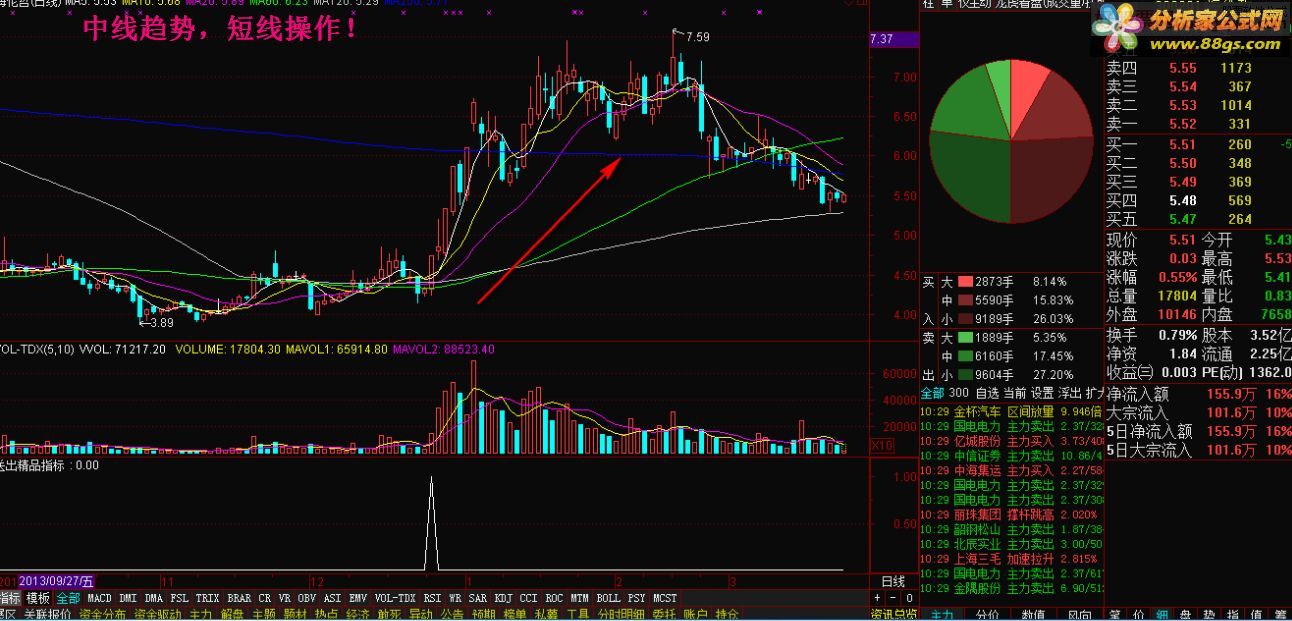Image resolution: width=1292 pixels, height=621 pixels.
Task: Open the 北辰实业 主力卖出 alert row
Action: point(1011,544)
